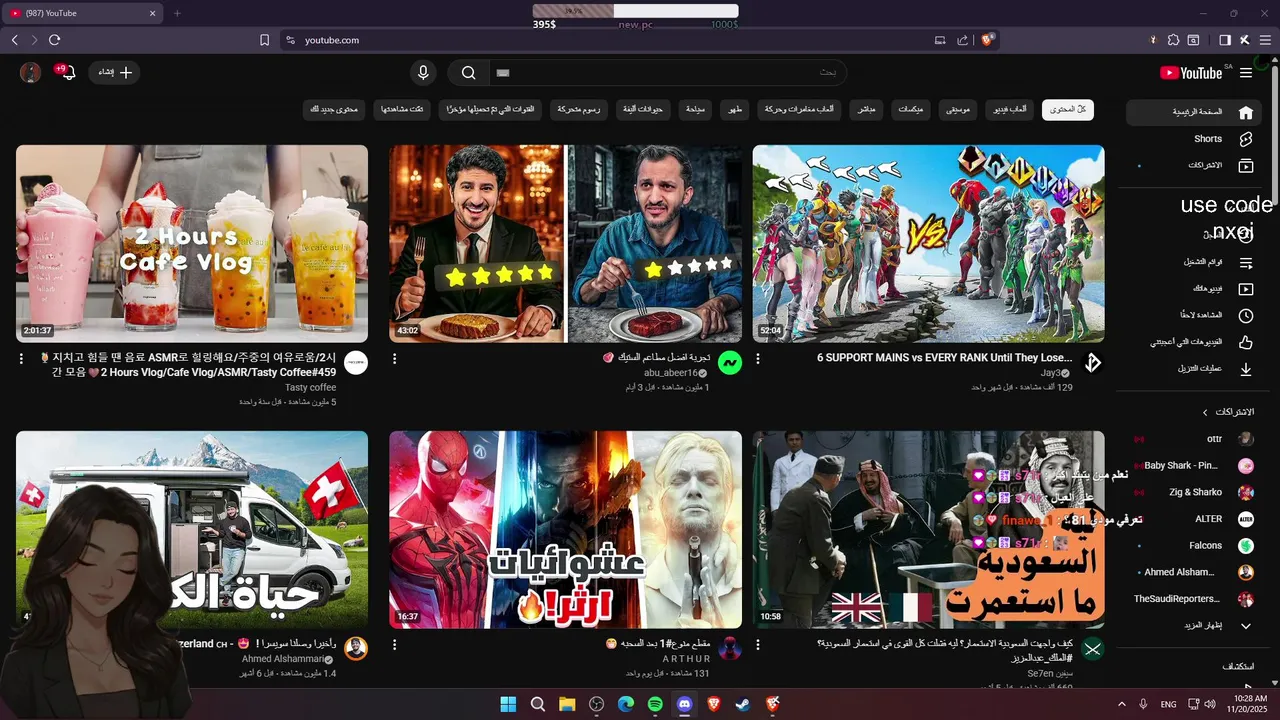Select the All content filter chip

1068,109
